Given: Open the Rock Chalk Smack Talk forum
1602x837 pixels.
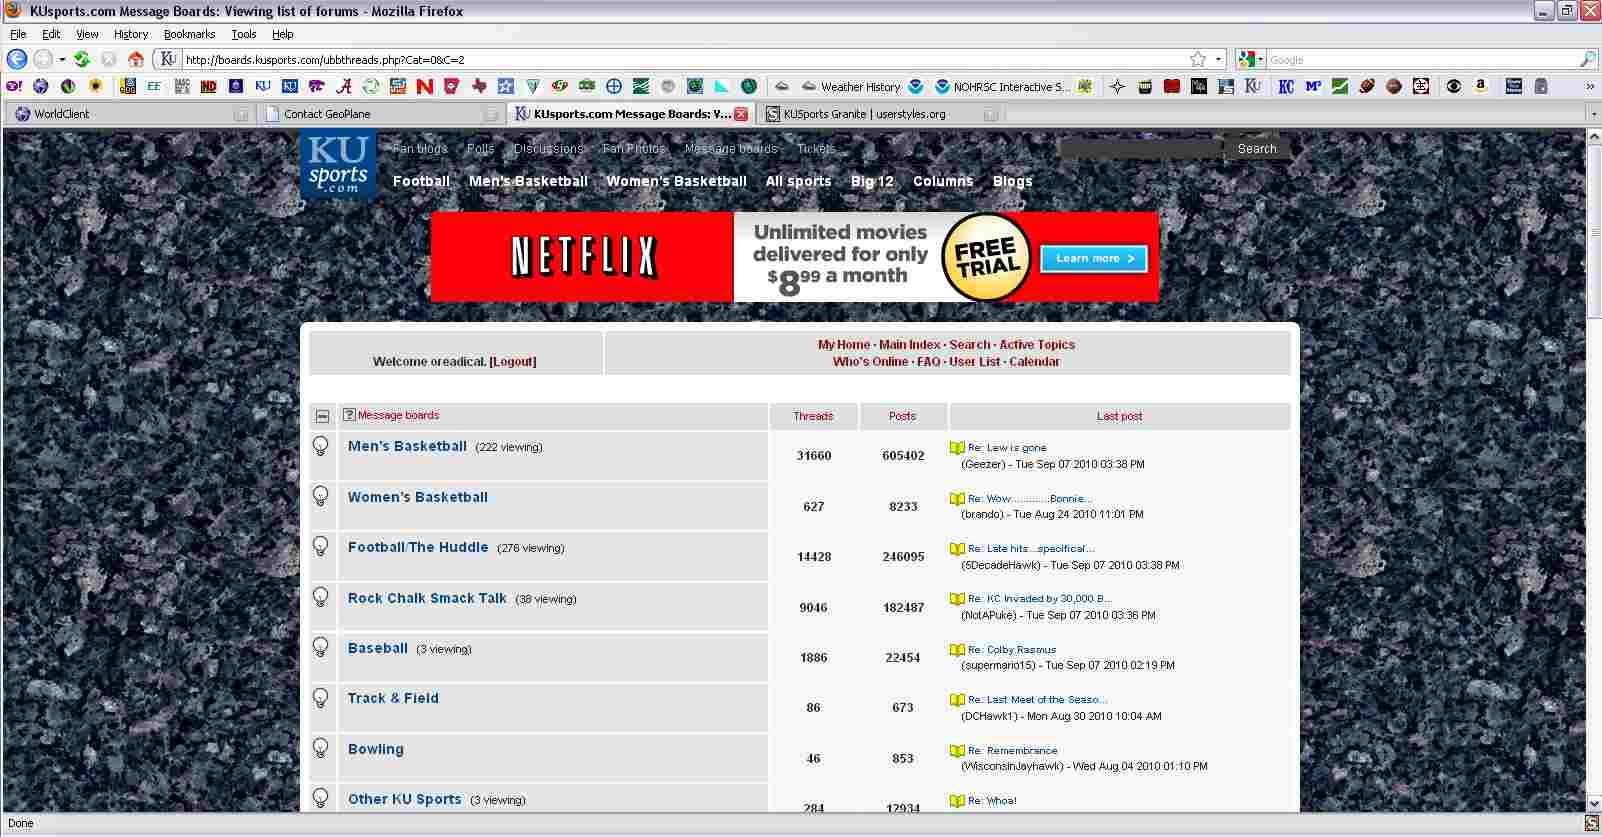Looking at the screenshot, I should point(427,598).
